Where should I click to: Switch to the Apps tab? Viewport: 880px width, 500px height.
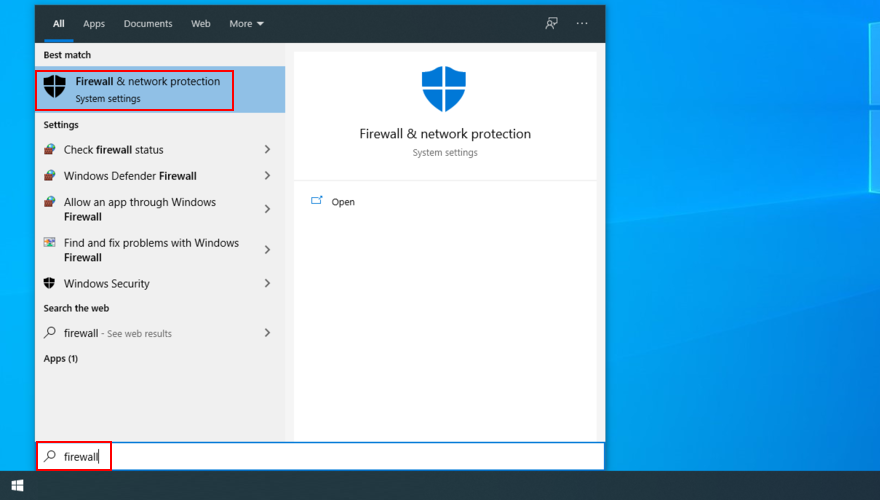[94, 23]
